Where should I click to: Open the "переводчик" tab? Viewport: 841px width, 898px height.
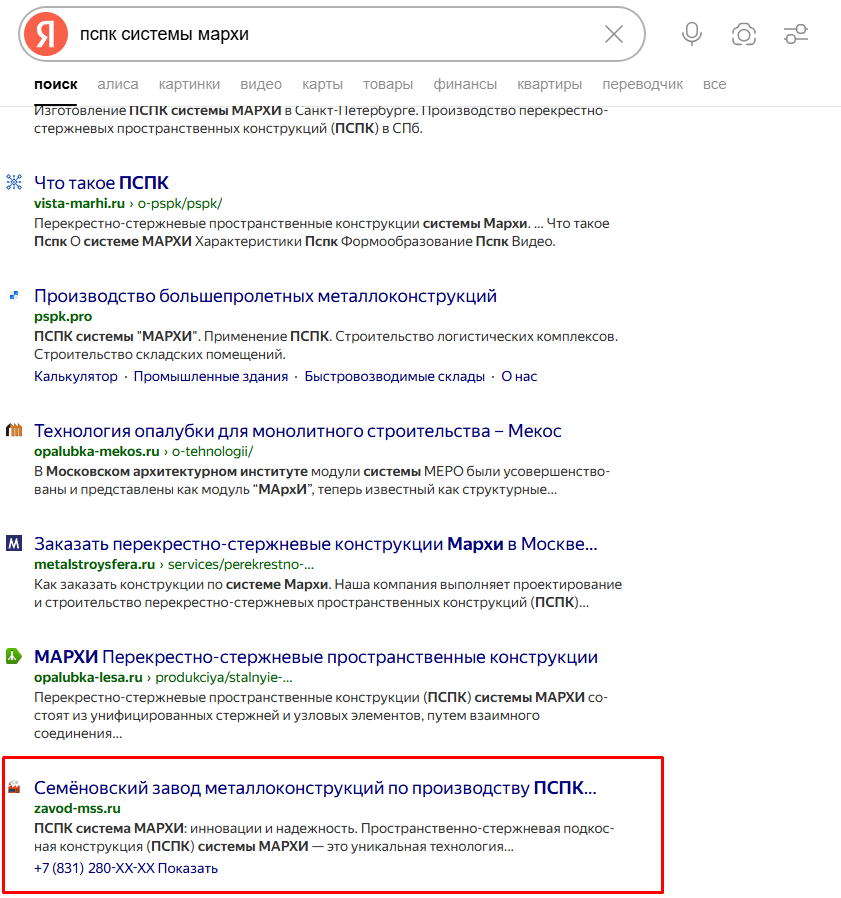[x=642, y=84]
